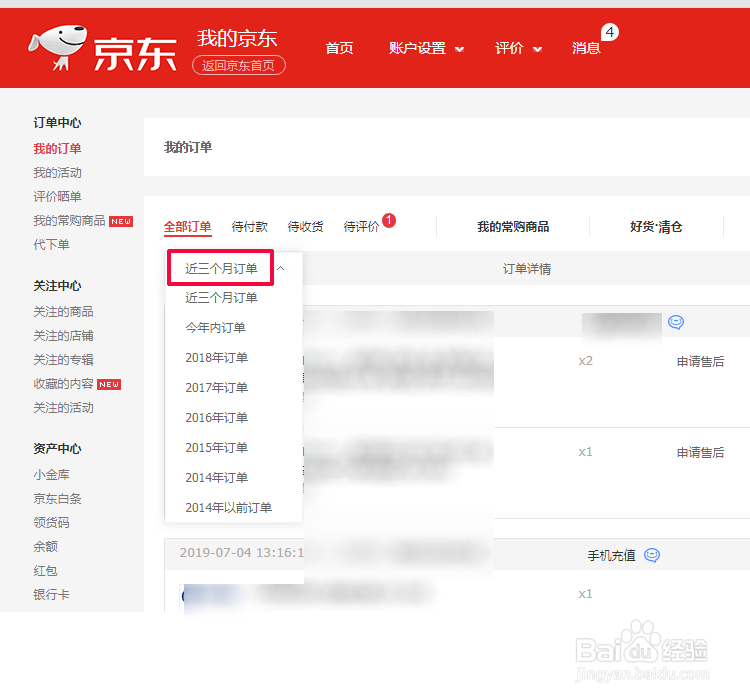Expand the 评价 dropdown arrow
The height and width of the screenshot is (700, 750).
click(538, 49)
